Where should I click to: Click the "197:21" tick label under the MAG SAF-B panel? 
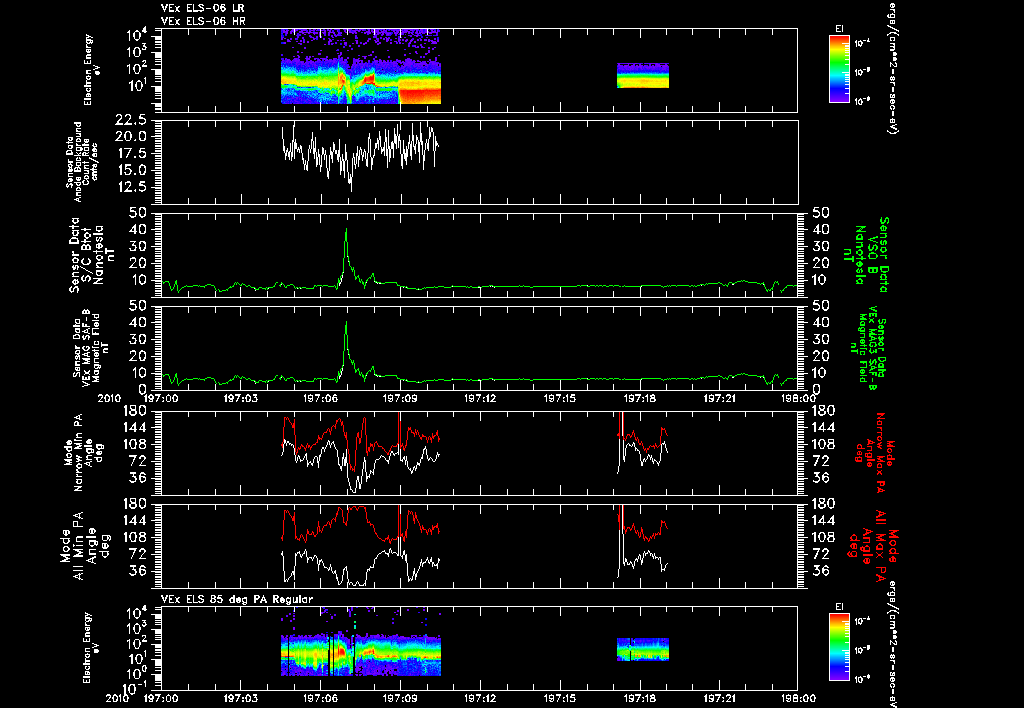pos(719,398)
